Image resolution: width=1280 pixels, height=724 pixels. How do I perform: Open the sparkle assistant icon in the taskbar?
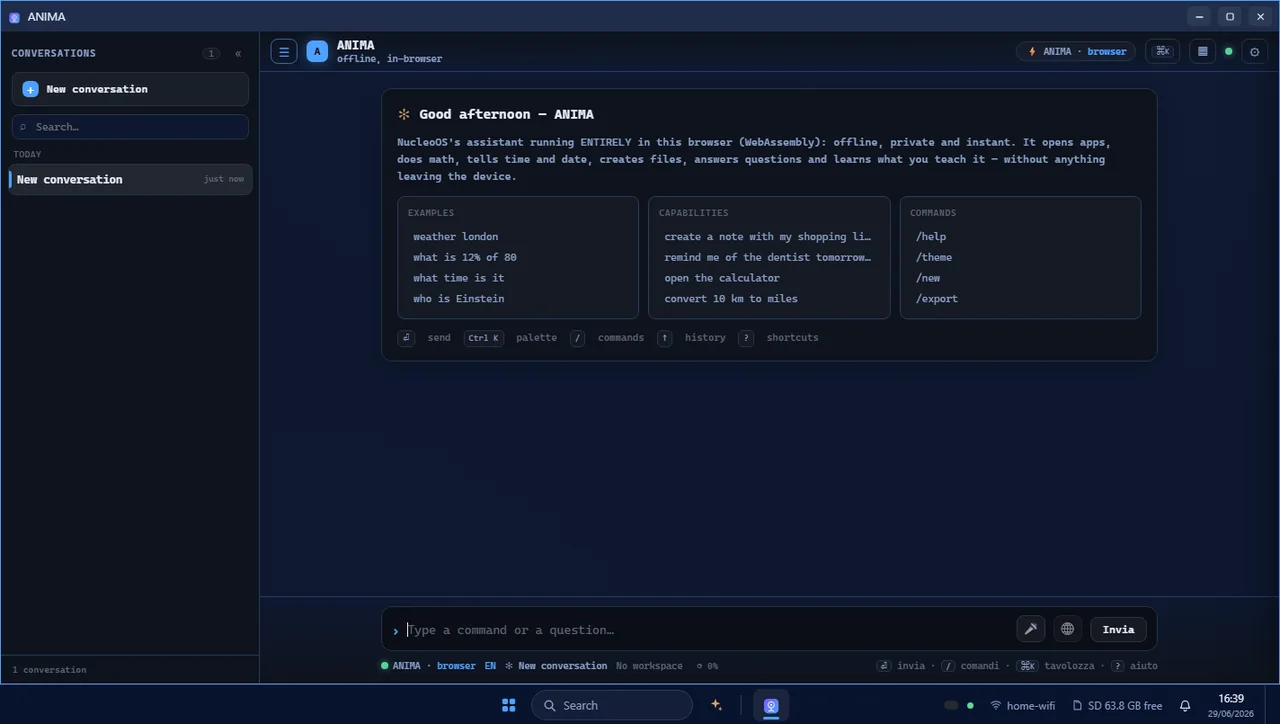pyautogui.click(x=716, y=705)
